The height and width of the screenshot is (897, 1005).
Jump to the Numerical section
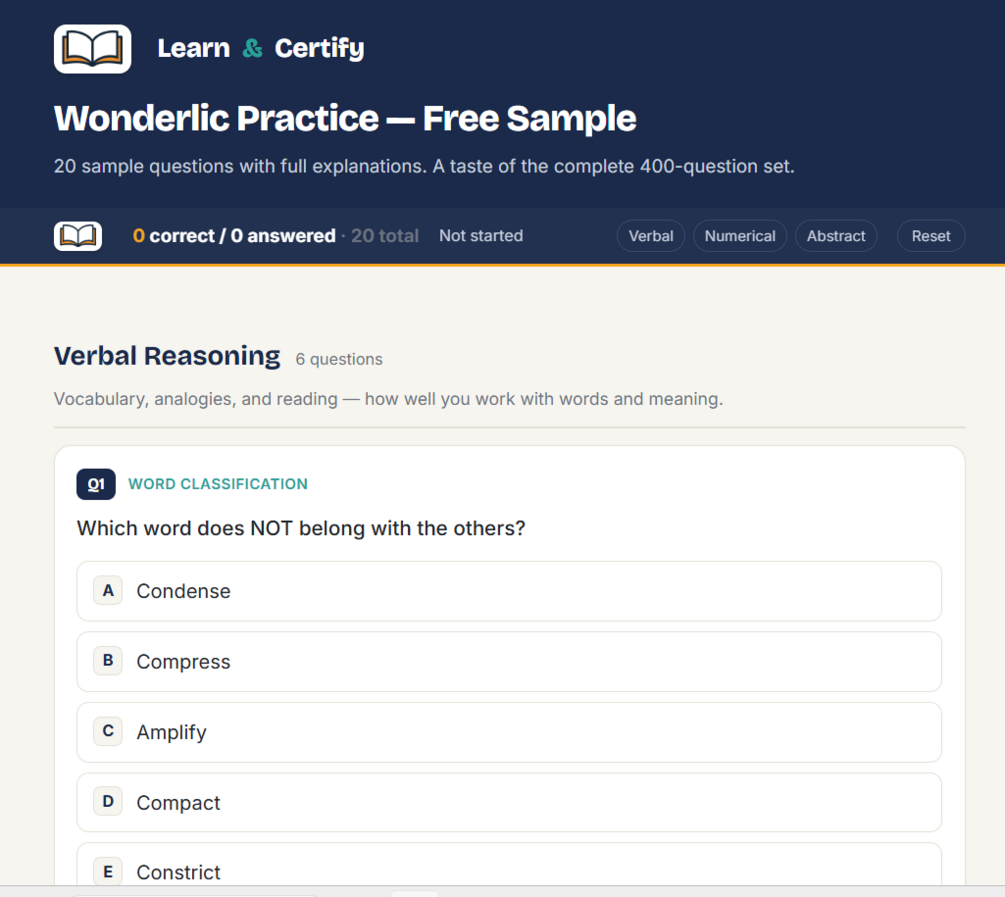coord(740,236)
